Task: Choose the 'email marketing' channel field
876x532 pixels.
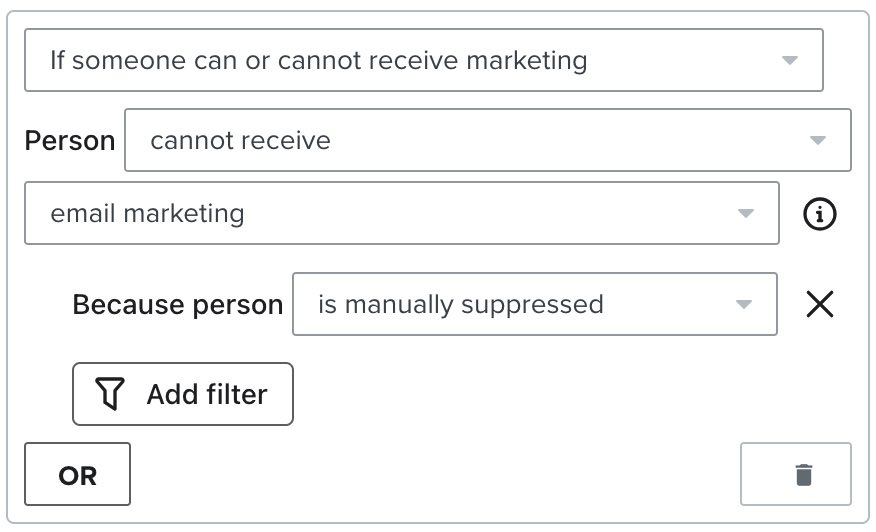Action: pyautogui.click(x=380, y=213)
